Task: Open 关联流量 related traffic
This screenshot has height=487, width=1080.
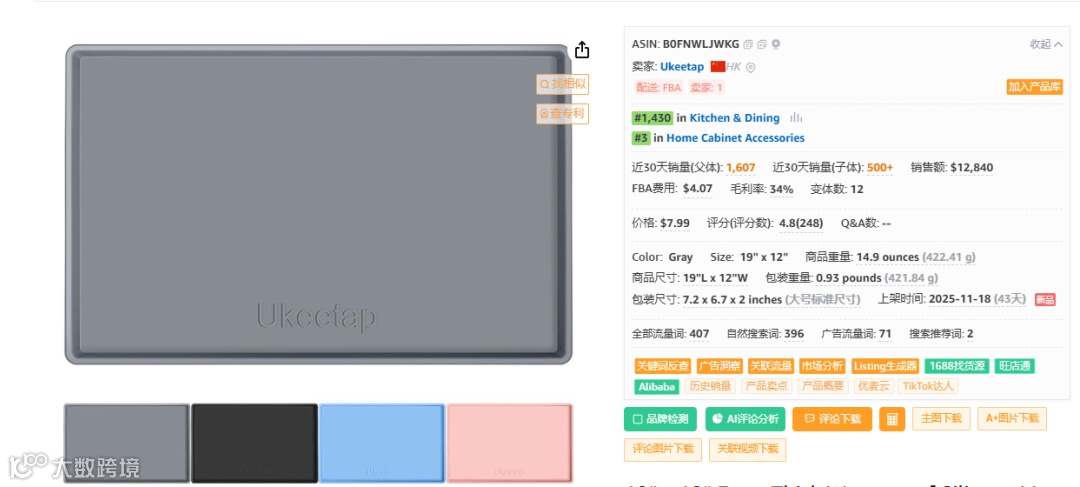Action: (771, 366)
